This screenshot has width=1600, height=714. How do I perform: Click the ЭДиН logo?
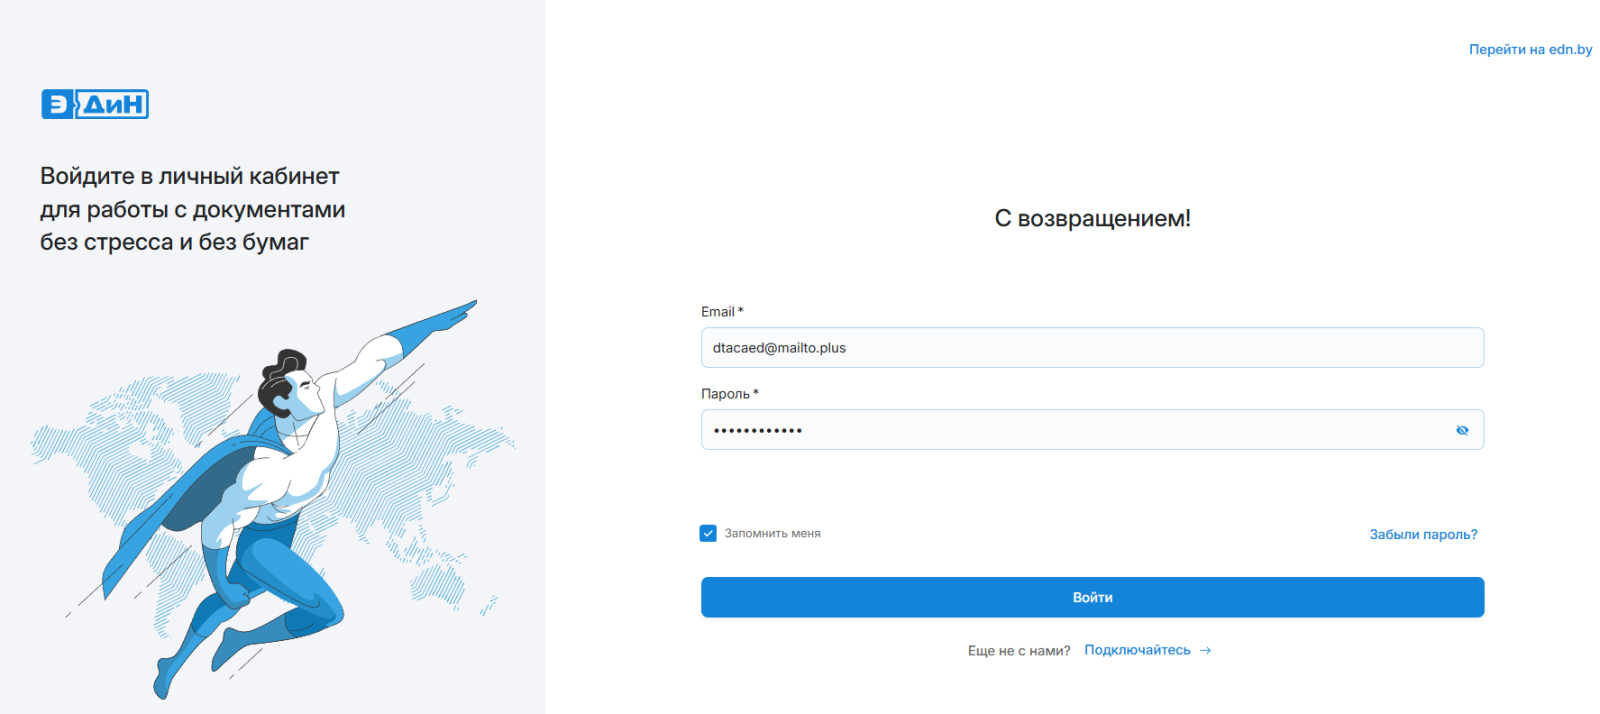(95, 104)
